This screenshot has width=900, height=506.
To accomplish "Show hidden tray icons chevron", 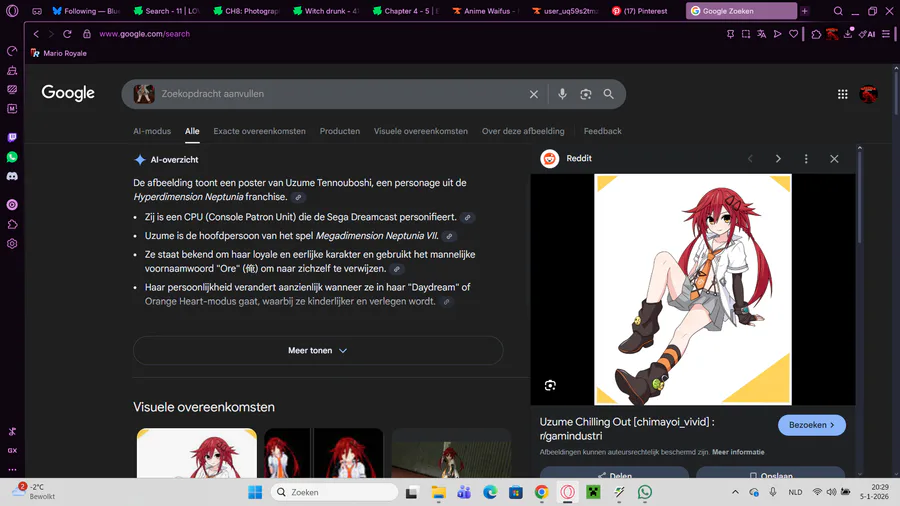I will [x=735, y=492].
